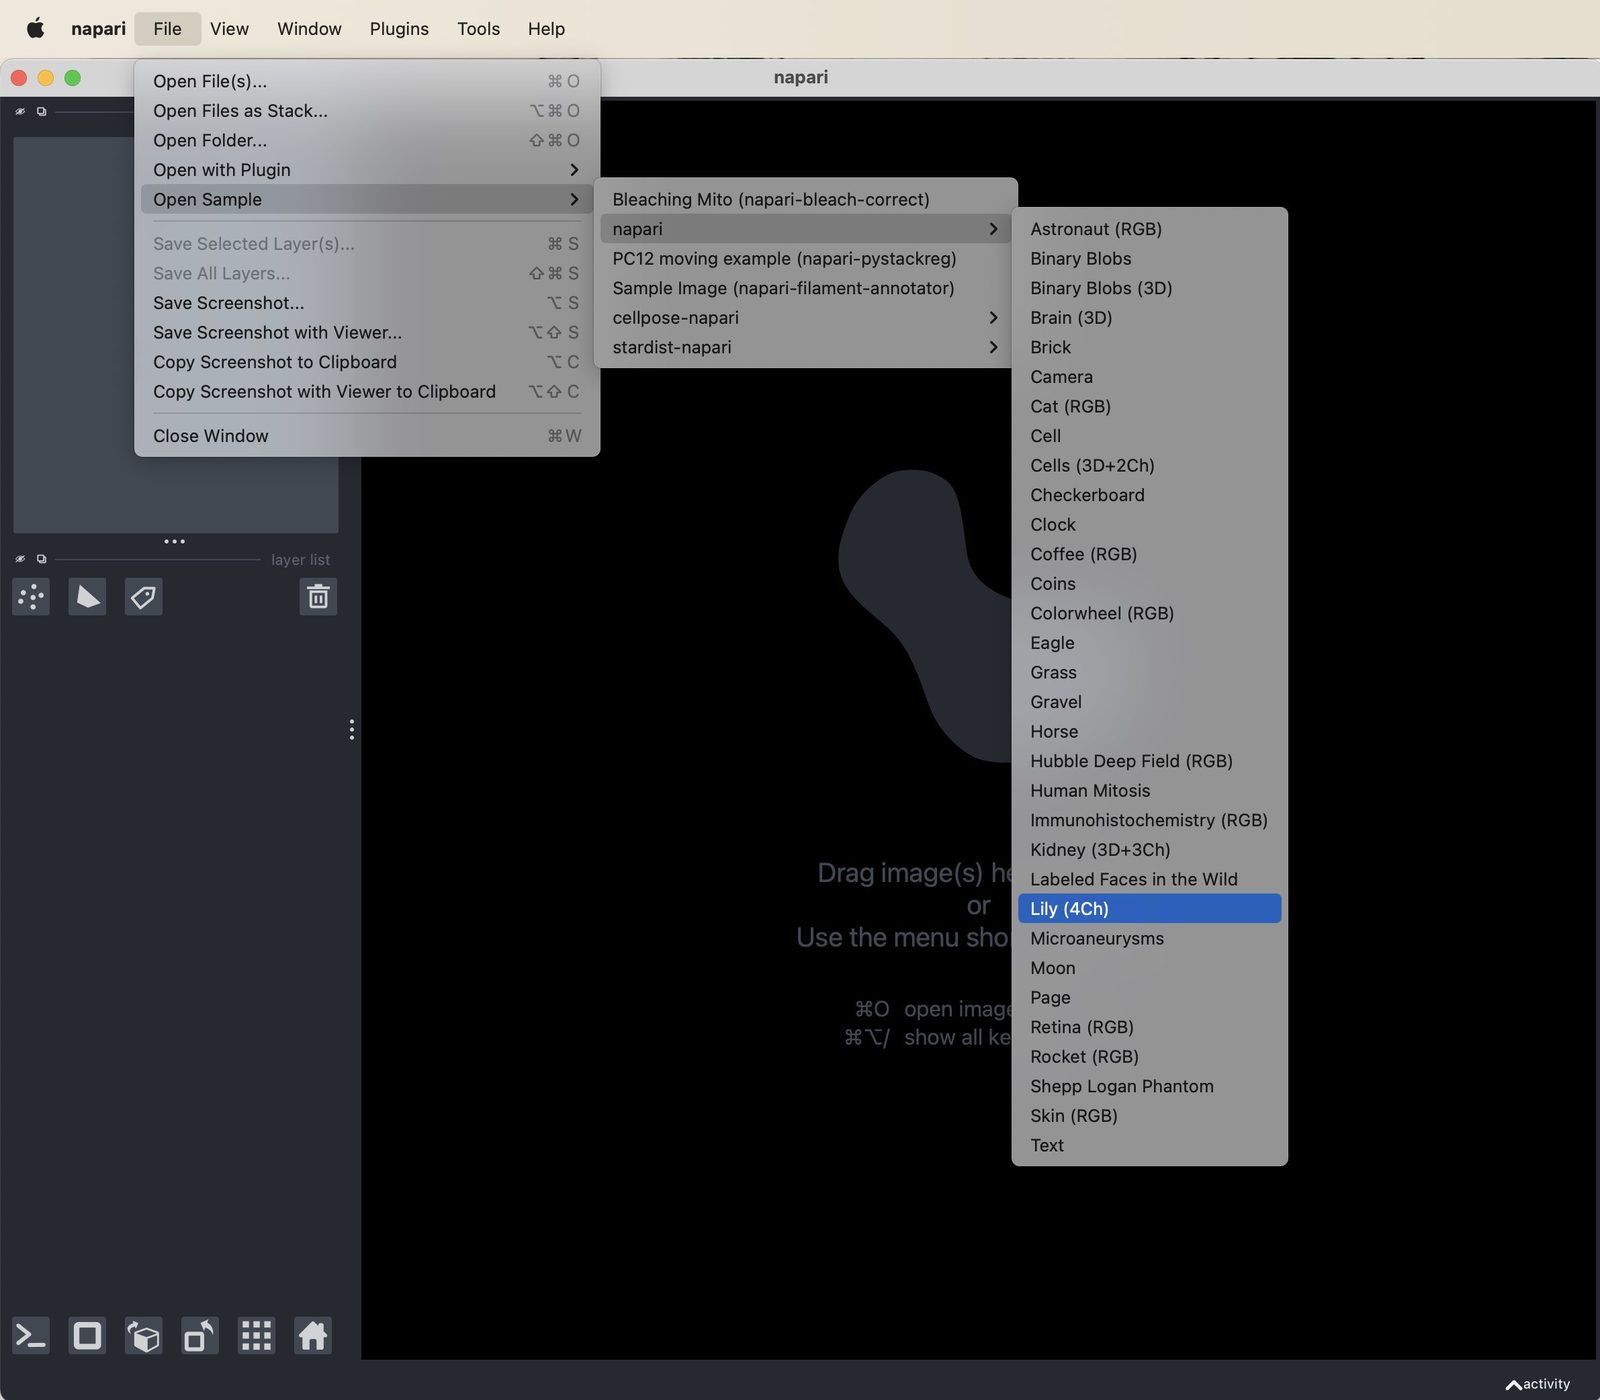Load the Astronaut (RGB) sample

click(1149, 229)
